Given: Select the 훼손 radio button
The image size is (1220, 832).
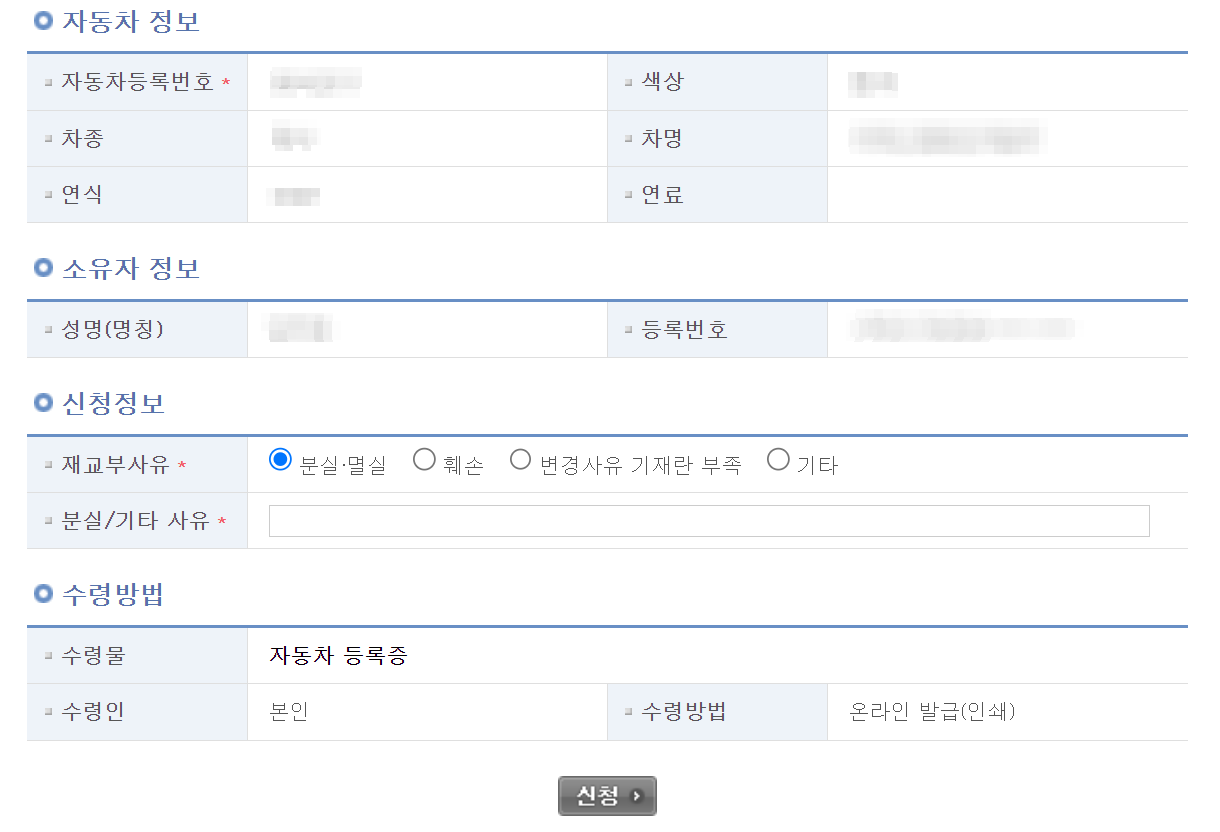Looking at the screenshot, I should point(424,459).
